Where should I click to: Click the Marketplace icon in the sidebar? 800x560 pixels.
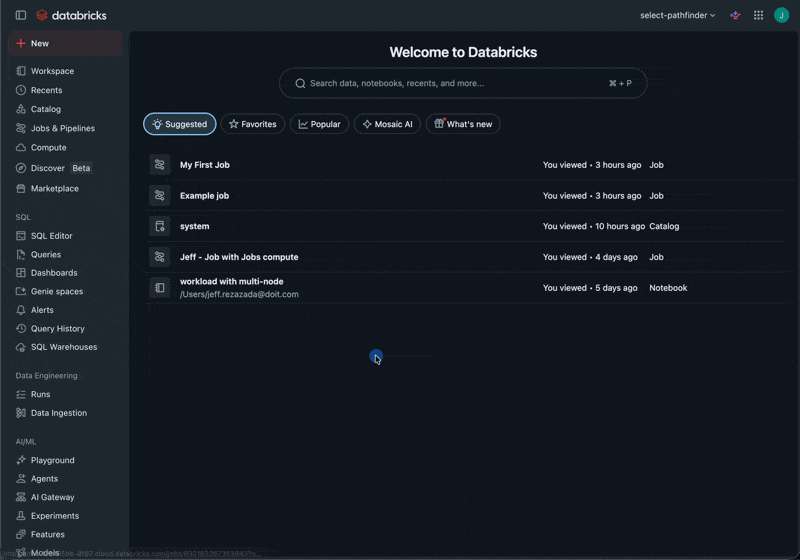tap(21, 189)
